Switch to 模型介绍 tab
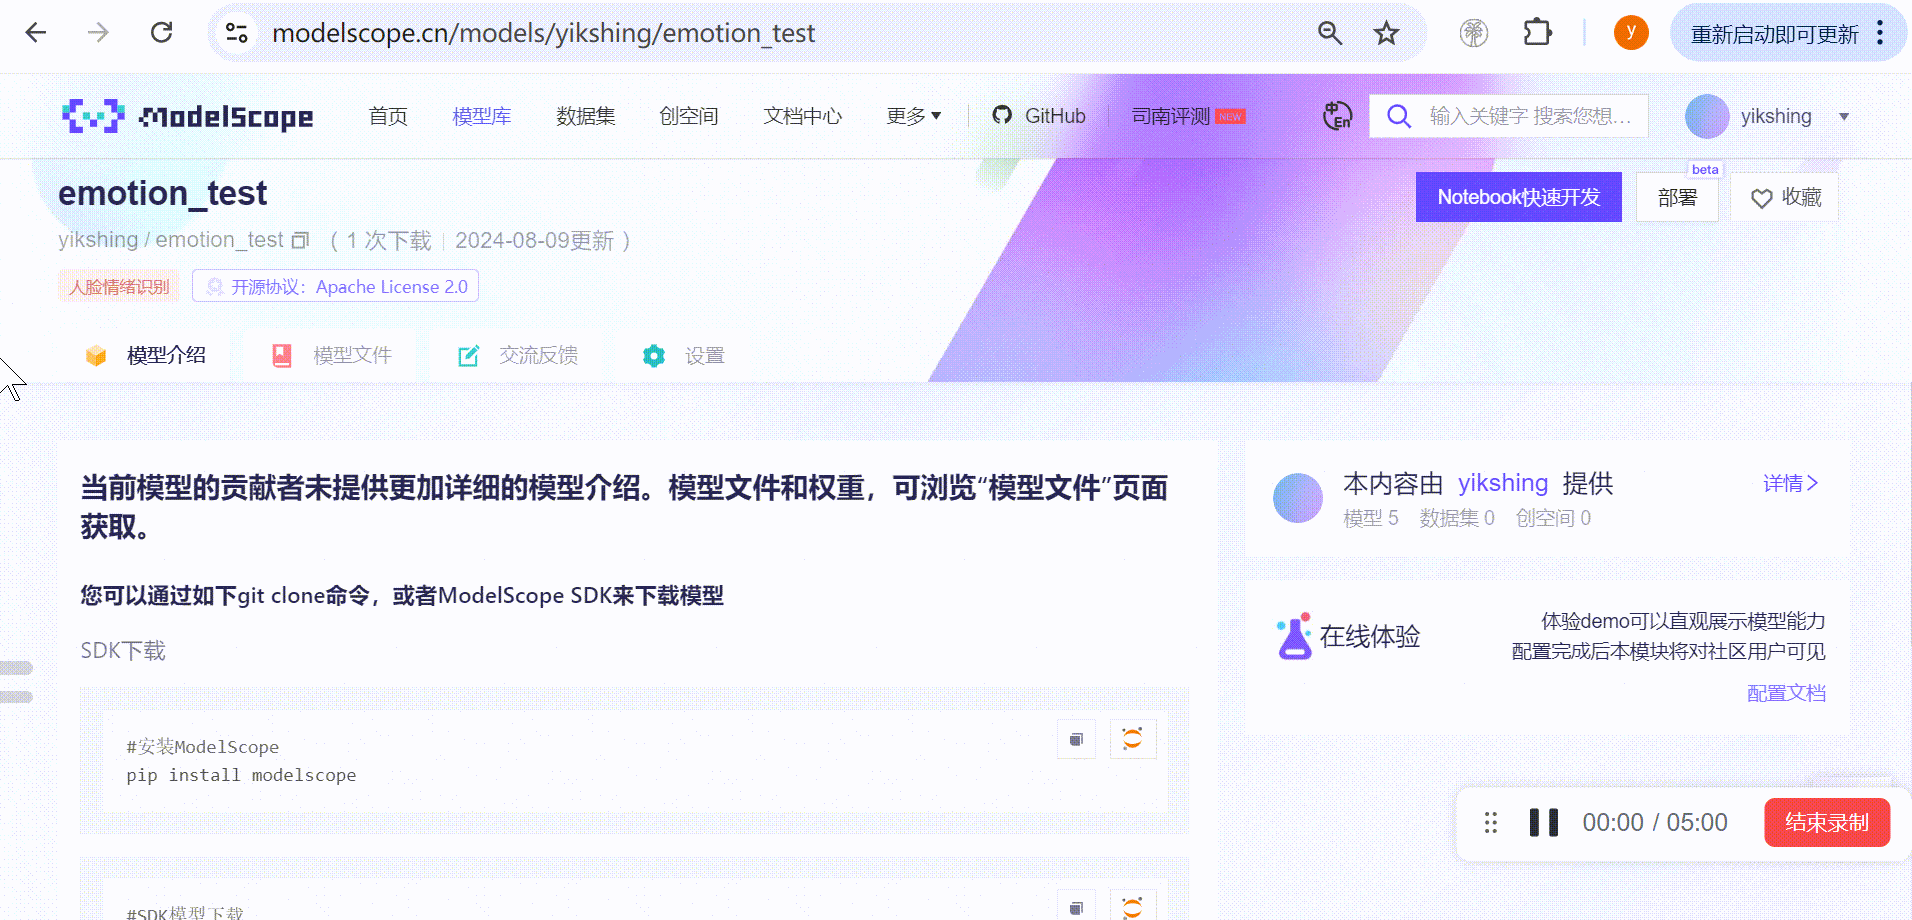The width and height of the screenshot is (1912, 920). click(x=146, y=355)
